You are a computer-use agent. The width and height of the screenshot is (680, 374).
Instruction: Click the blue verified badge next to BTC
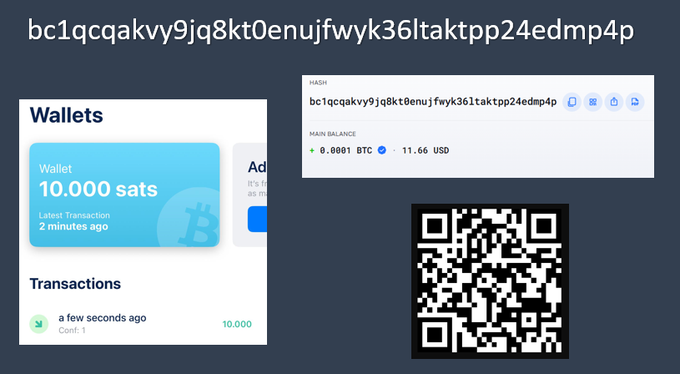pos(382,150)
